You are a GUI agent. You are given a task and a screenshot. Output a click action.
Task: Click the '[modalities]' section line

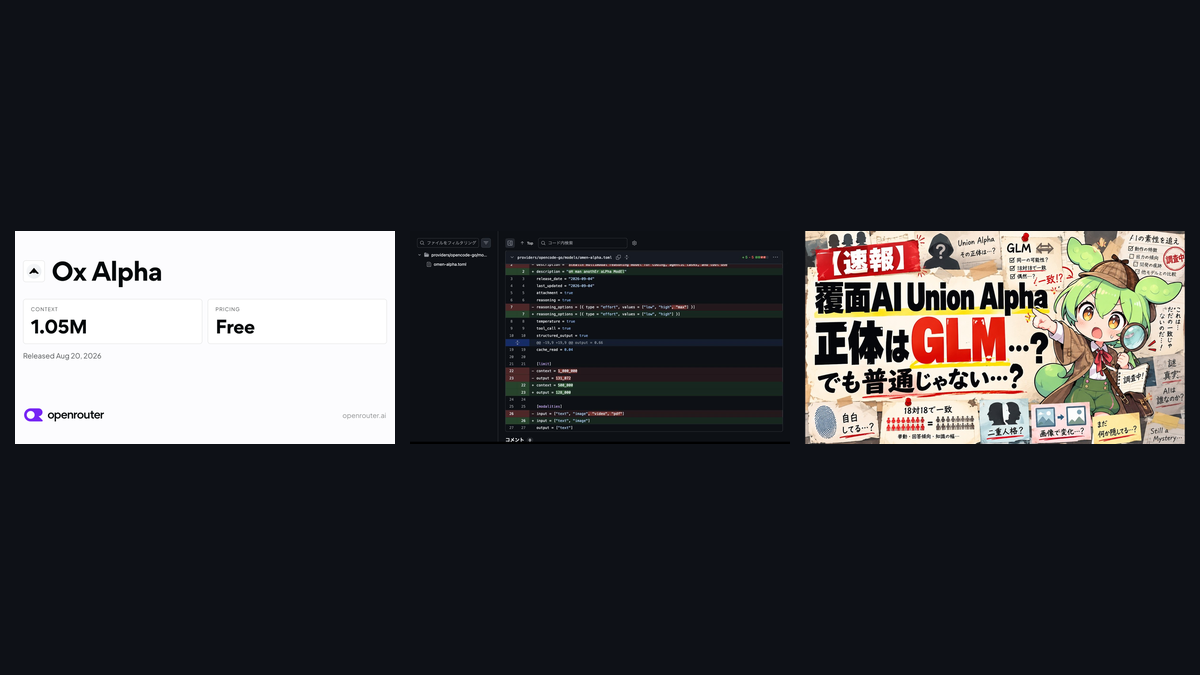tap(643, 406)
